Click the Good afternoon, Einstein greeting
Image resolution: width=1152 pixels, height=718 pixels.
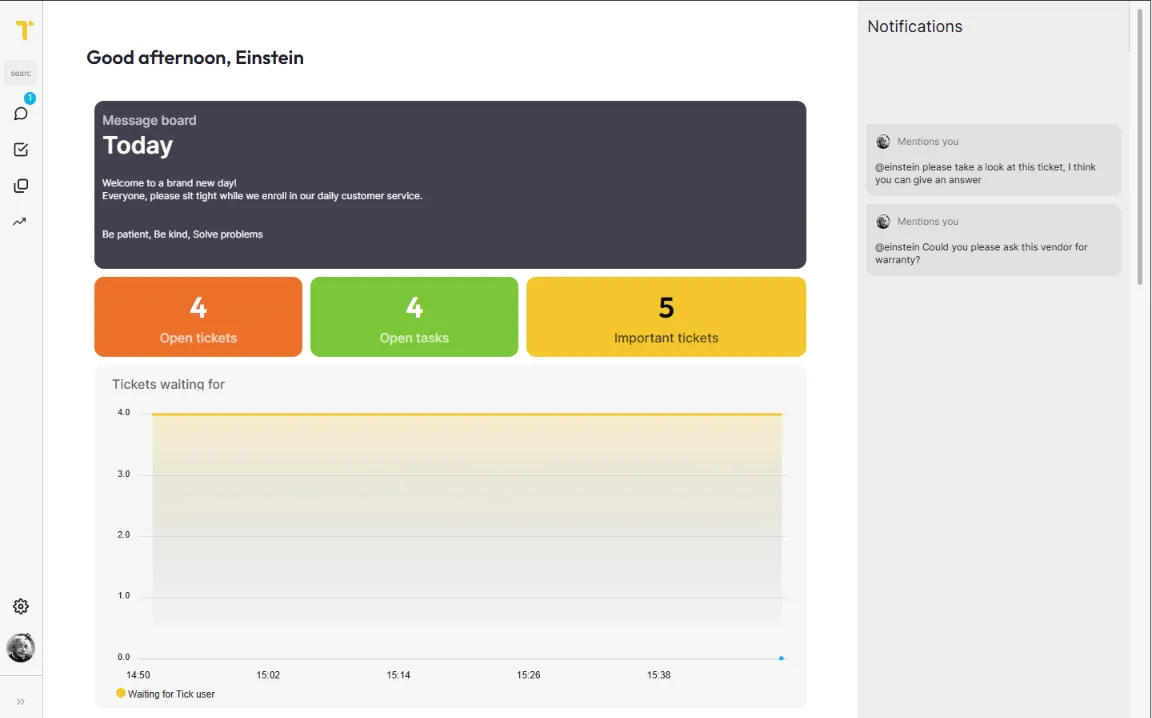[195, 57]
